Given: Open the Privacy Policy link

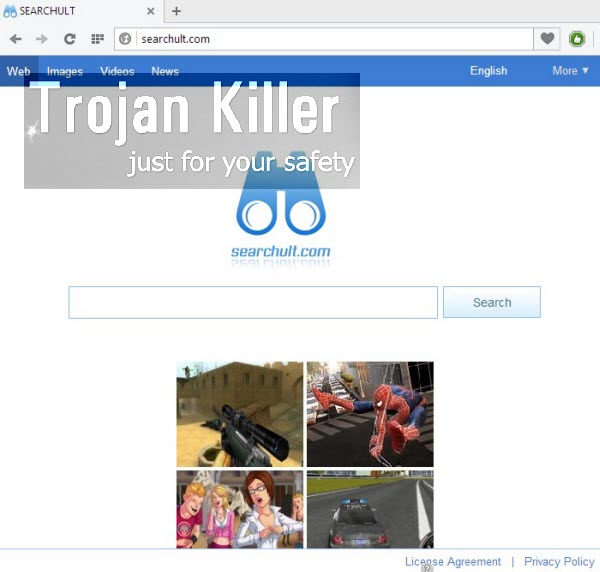Looking at the screenshot, I should coord(559,562).
